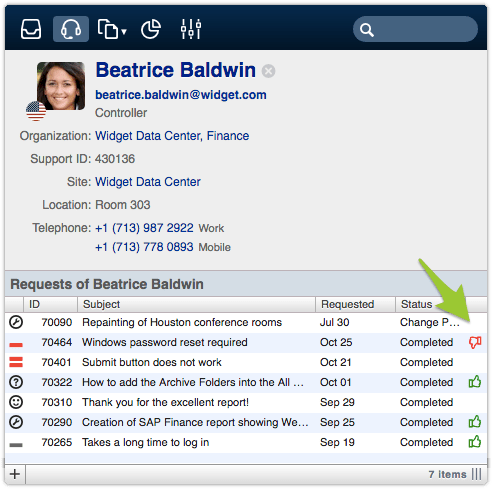Open request Creation of SAP Finance report

(195, 422)
